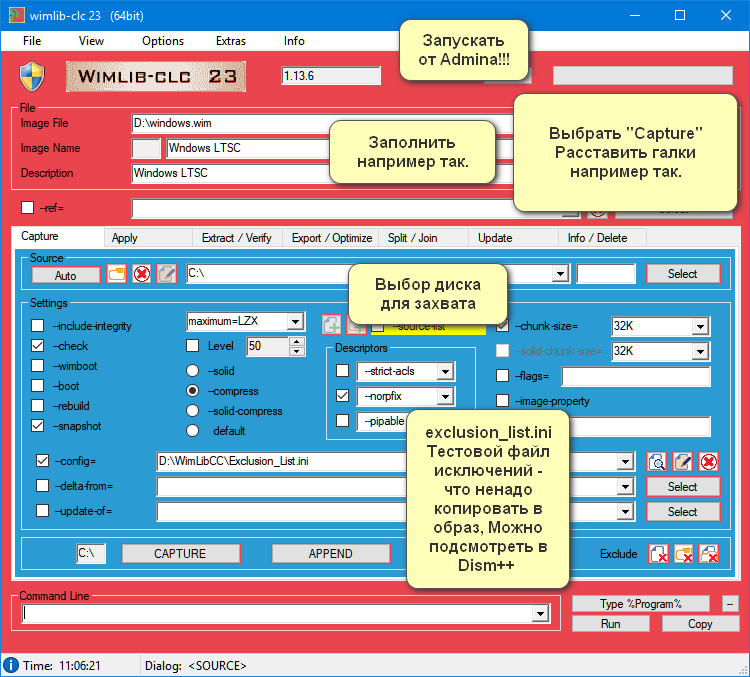Enable the --strict-acls descriptor checkbox
Viewport: 750px width, 677px height.
tap(342, 371)
